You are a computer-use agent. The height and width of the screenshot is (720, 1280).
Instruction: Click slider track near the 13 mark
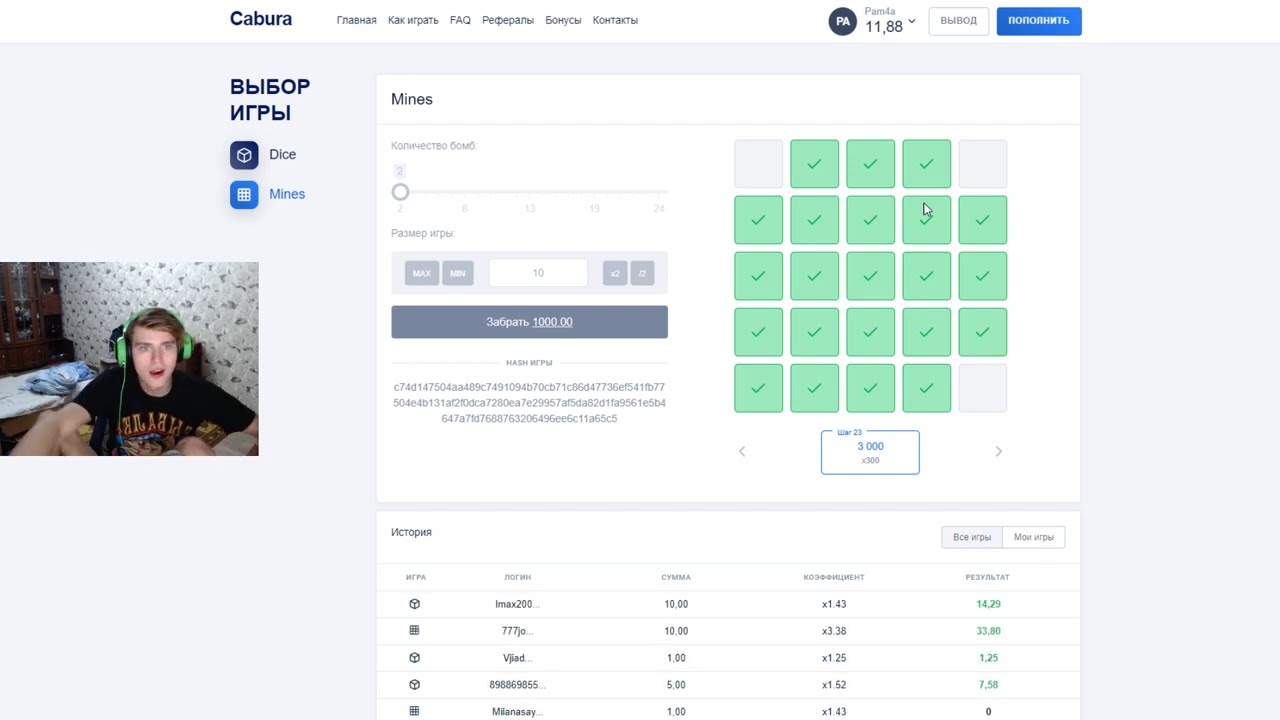point(530,192)
